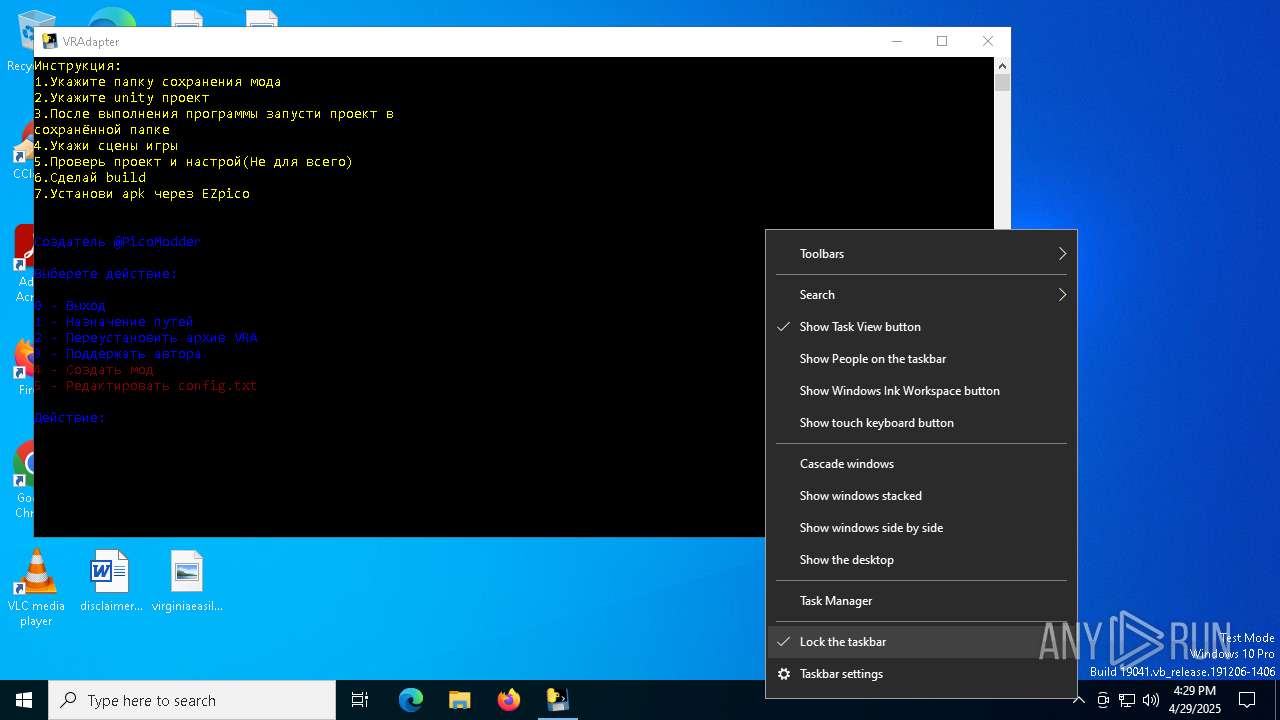Click the 'Выход' option text
The height and width of the screenshot is (720, 1280).
[x=85, y=306]
